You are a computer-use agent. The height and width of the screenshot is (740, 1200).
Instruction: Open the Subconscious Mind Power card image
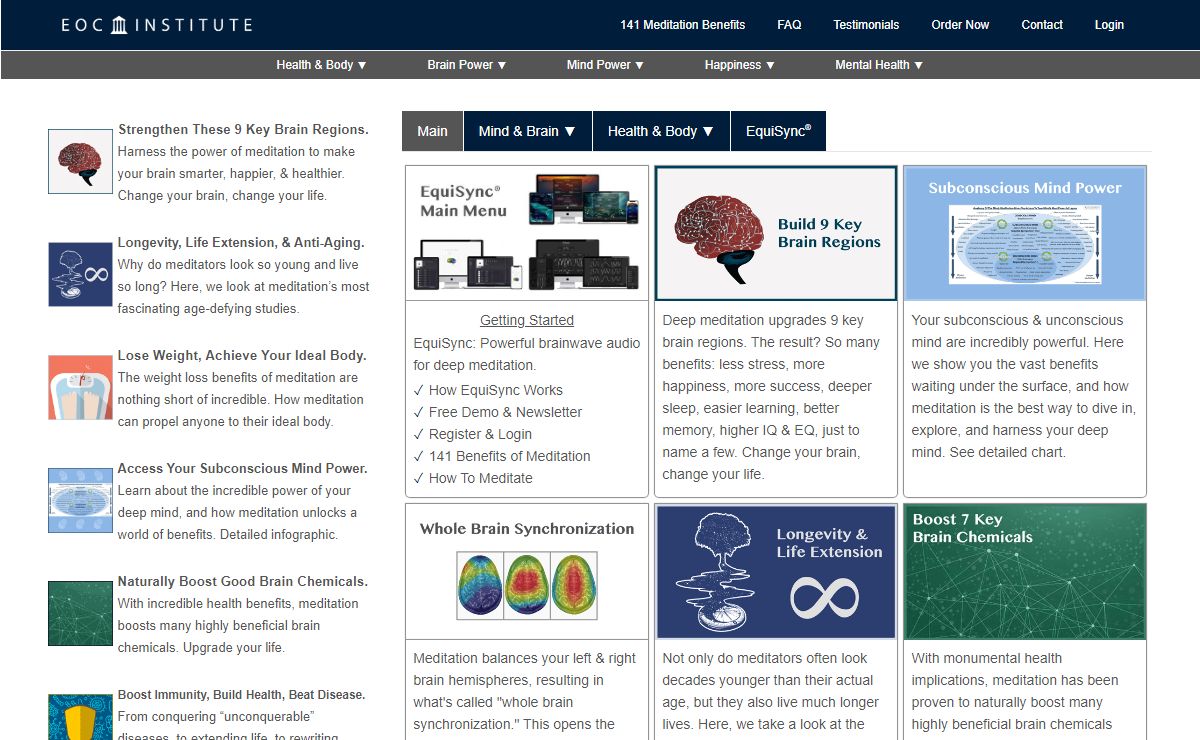click(1025, 233)
